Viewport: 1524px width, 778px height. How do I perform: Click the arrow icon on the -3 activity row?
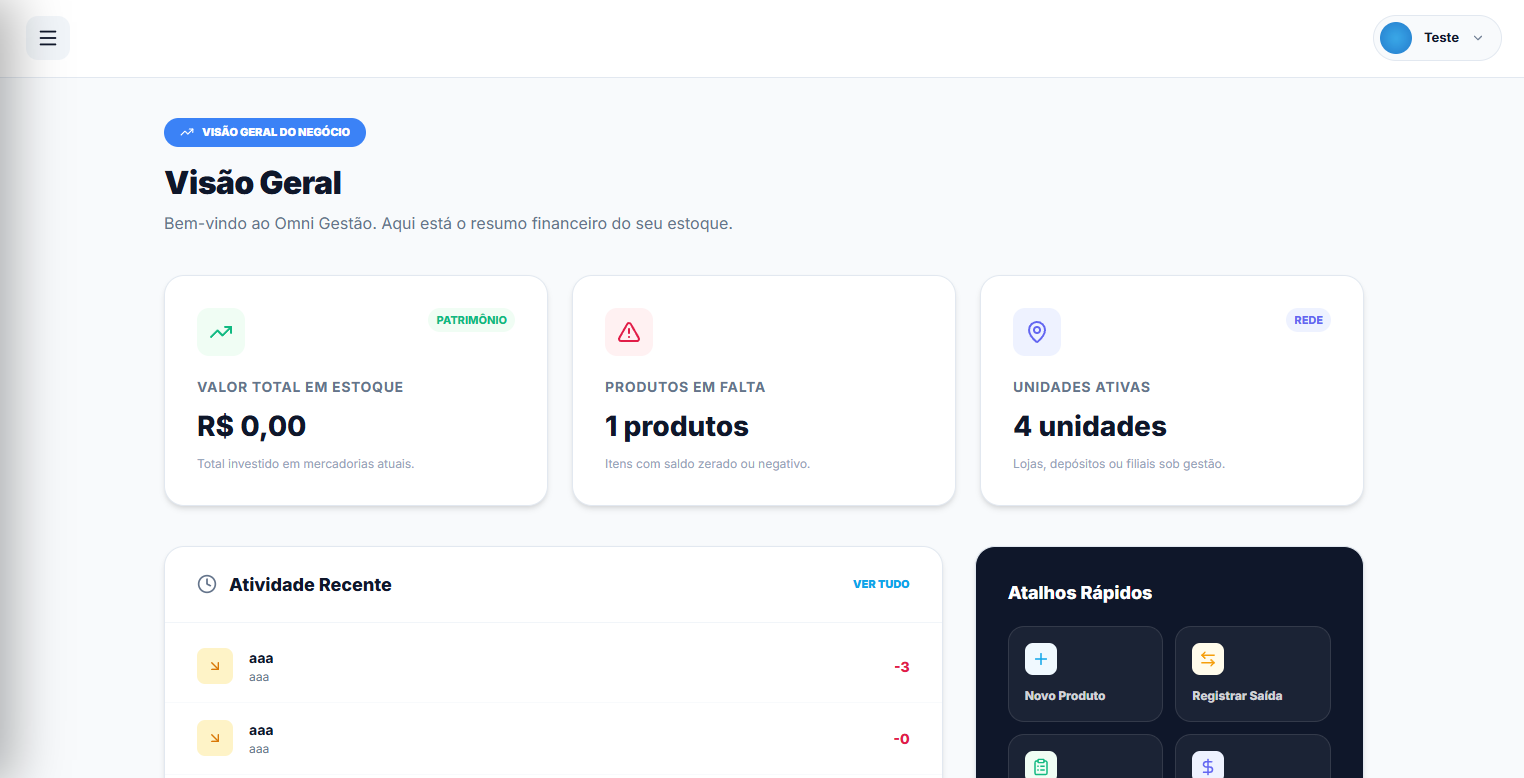[x=215, y=666]
